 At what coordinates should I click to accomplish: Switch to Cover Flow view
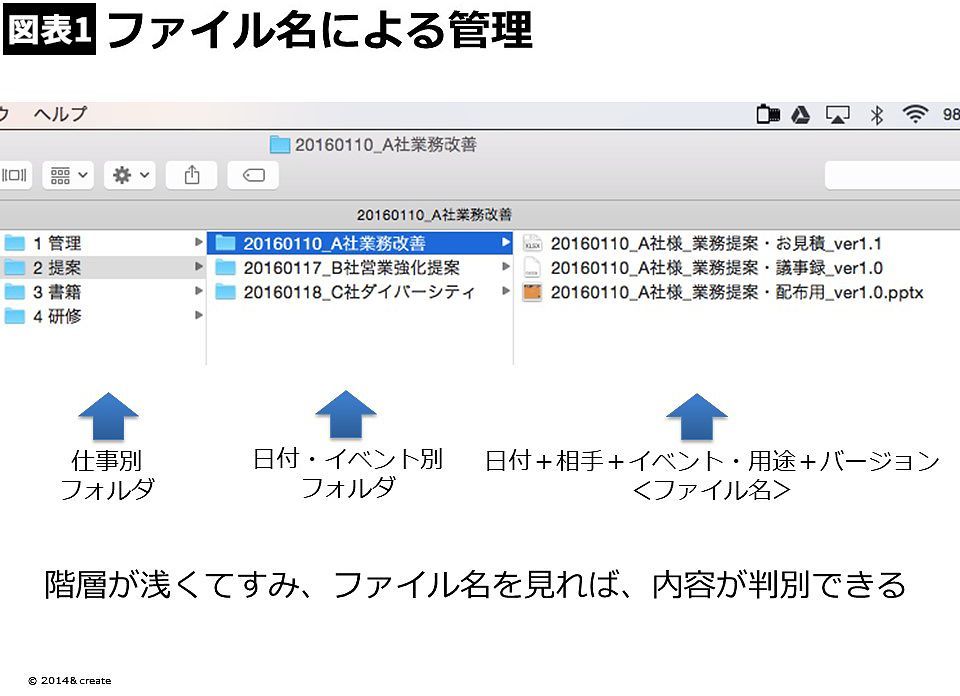tap(15, 175)
